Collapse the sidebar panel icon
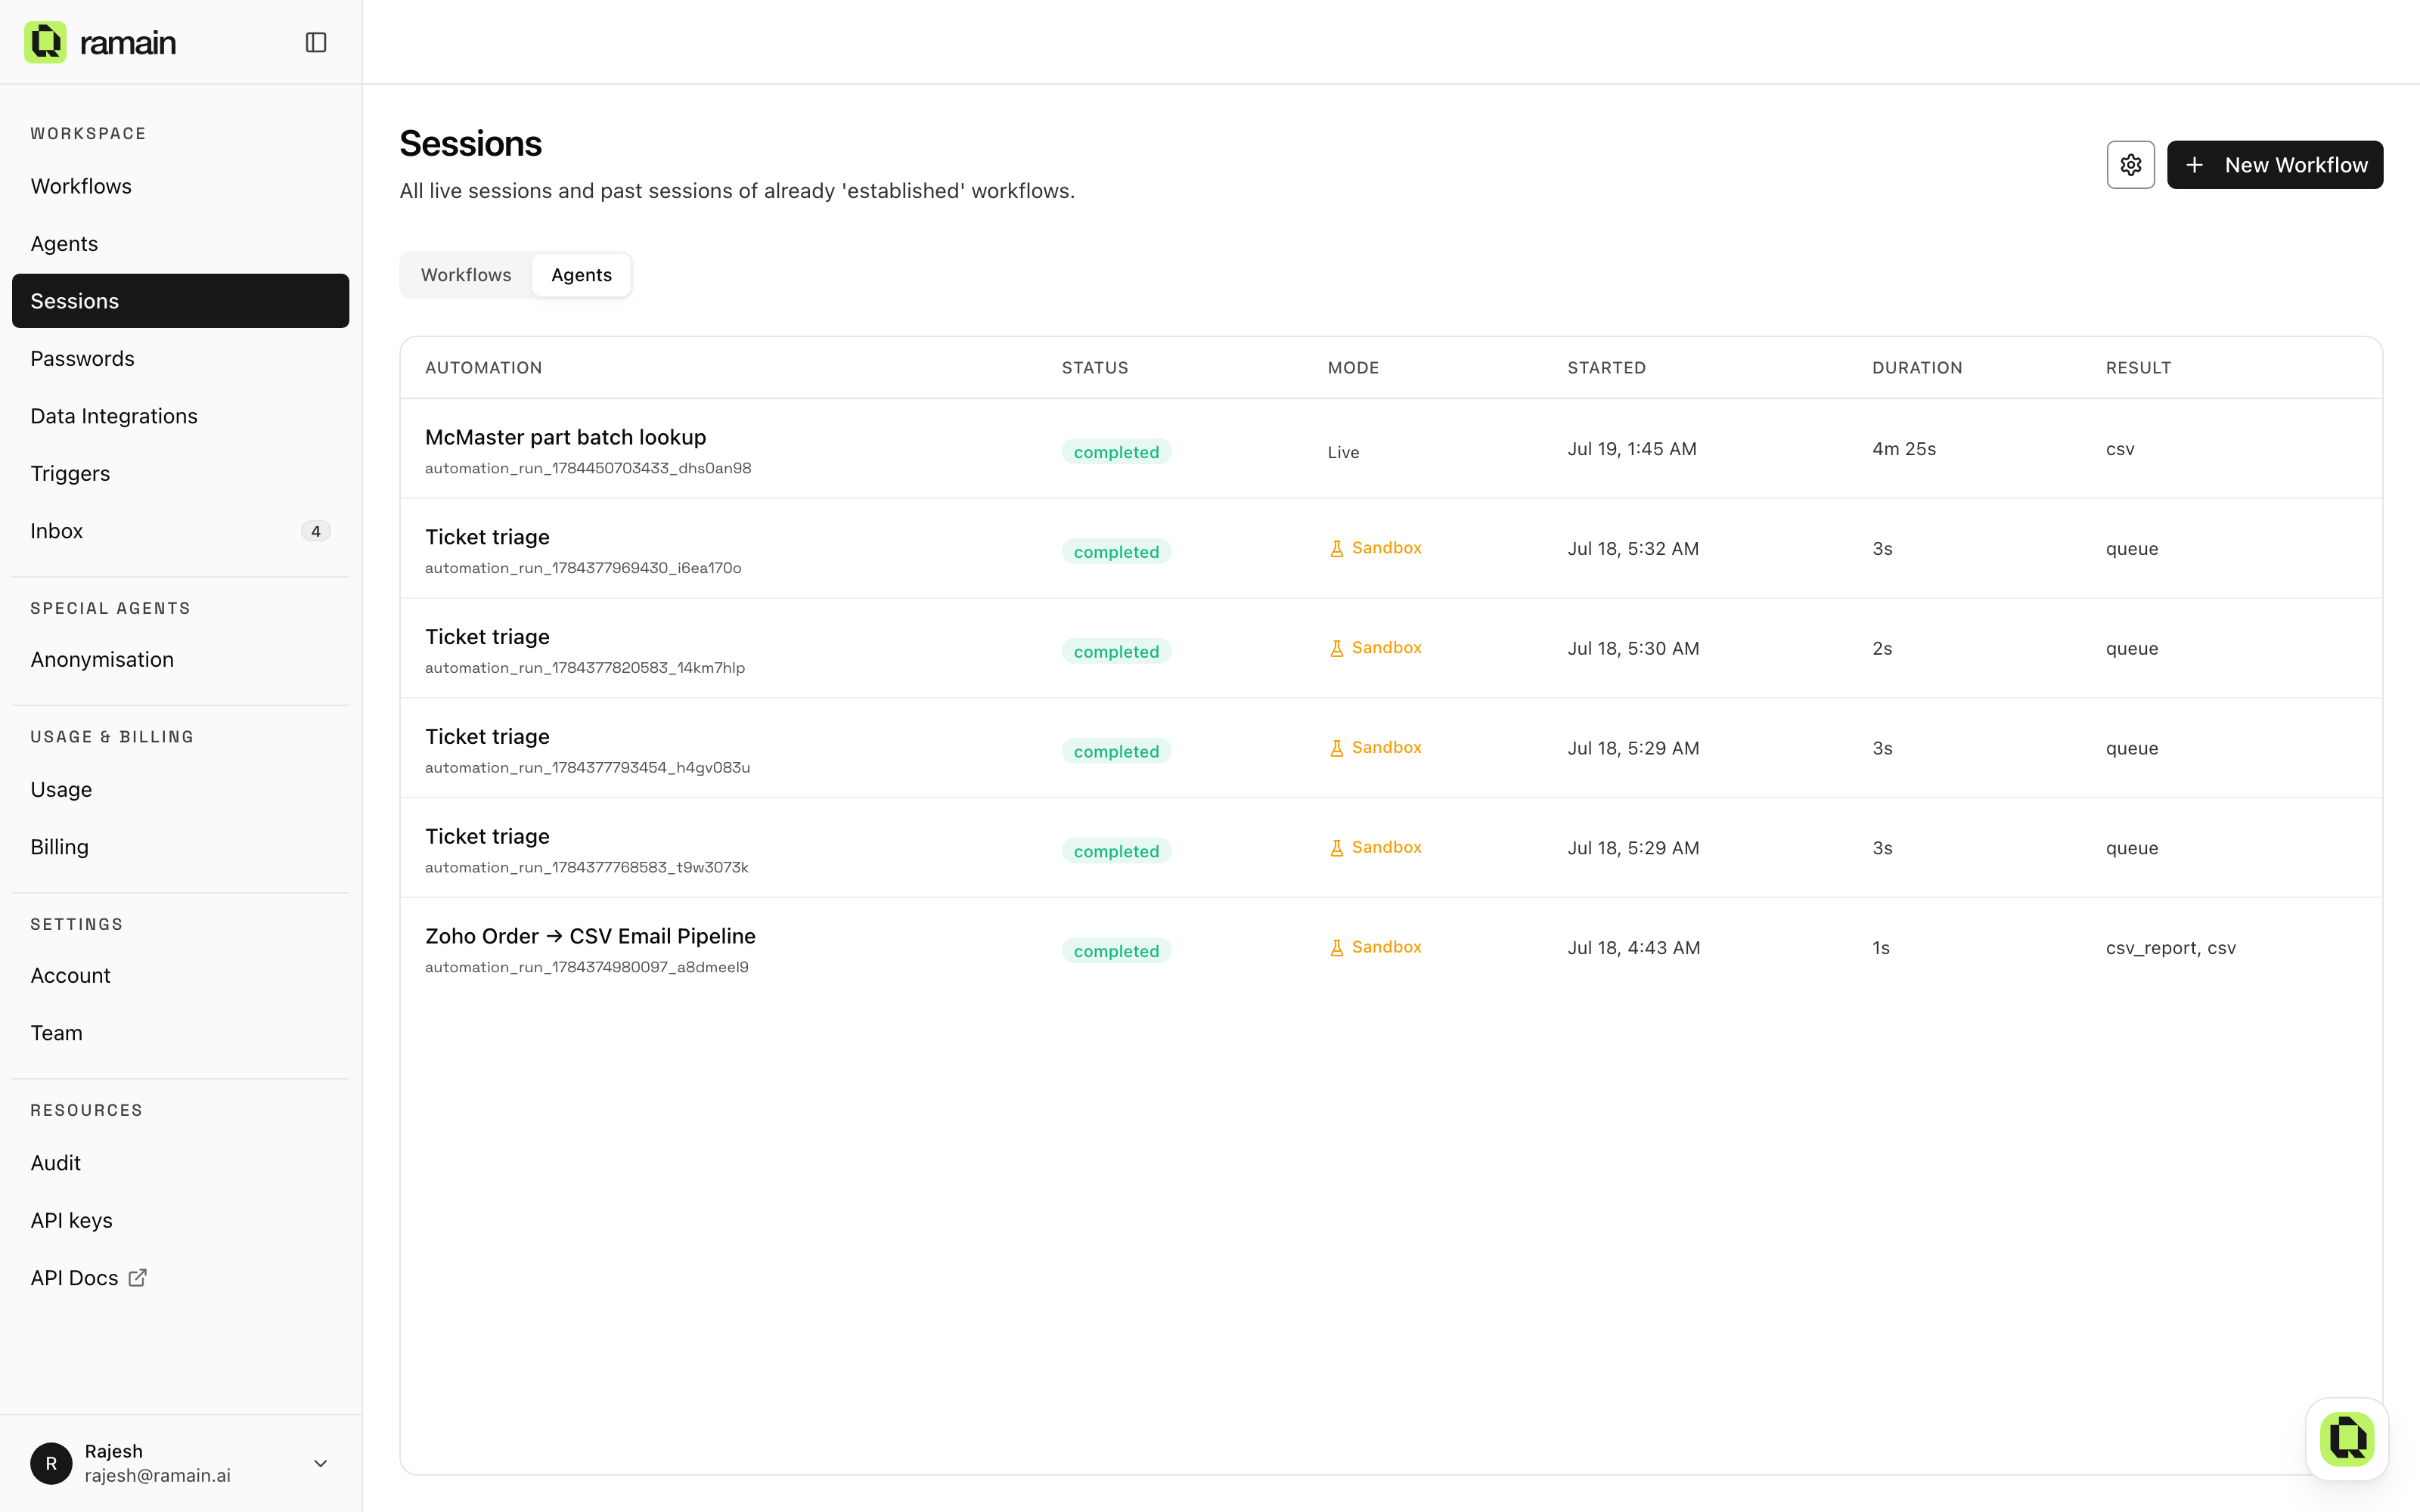This screenshot has width=2420, height=1512. [316, 42]
